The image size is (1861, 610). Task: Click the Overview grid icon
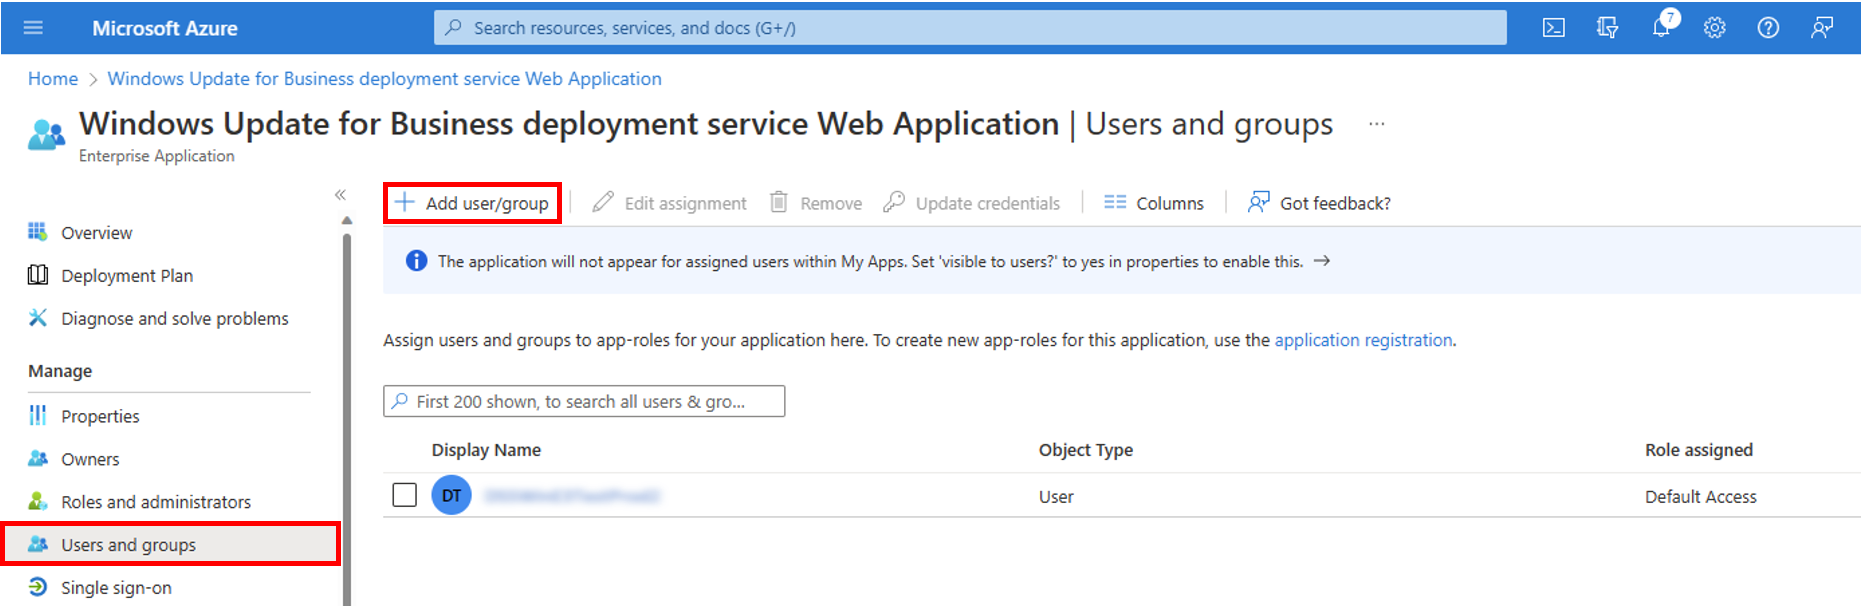[x=38, y=232]
